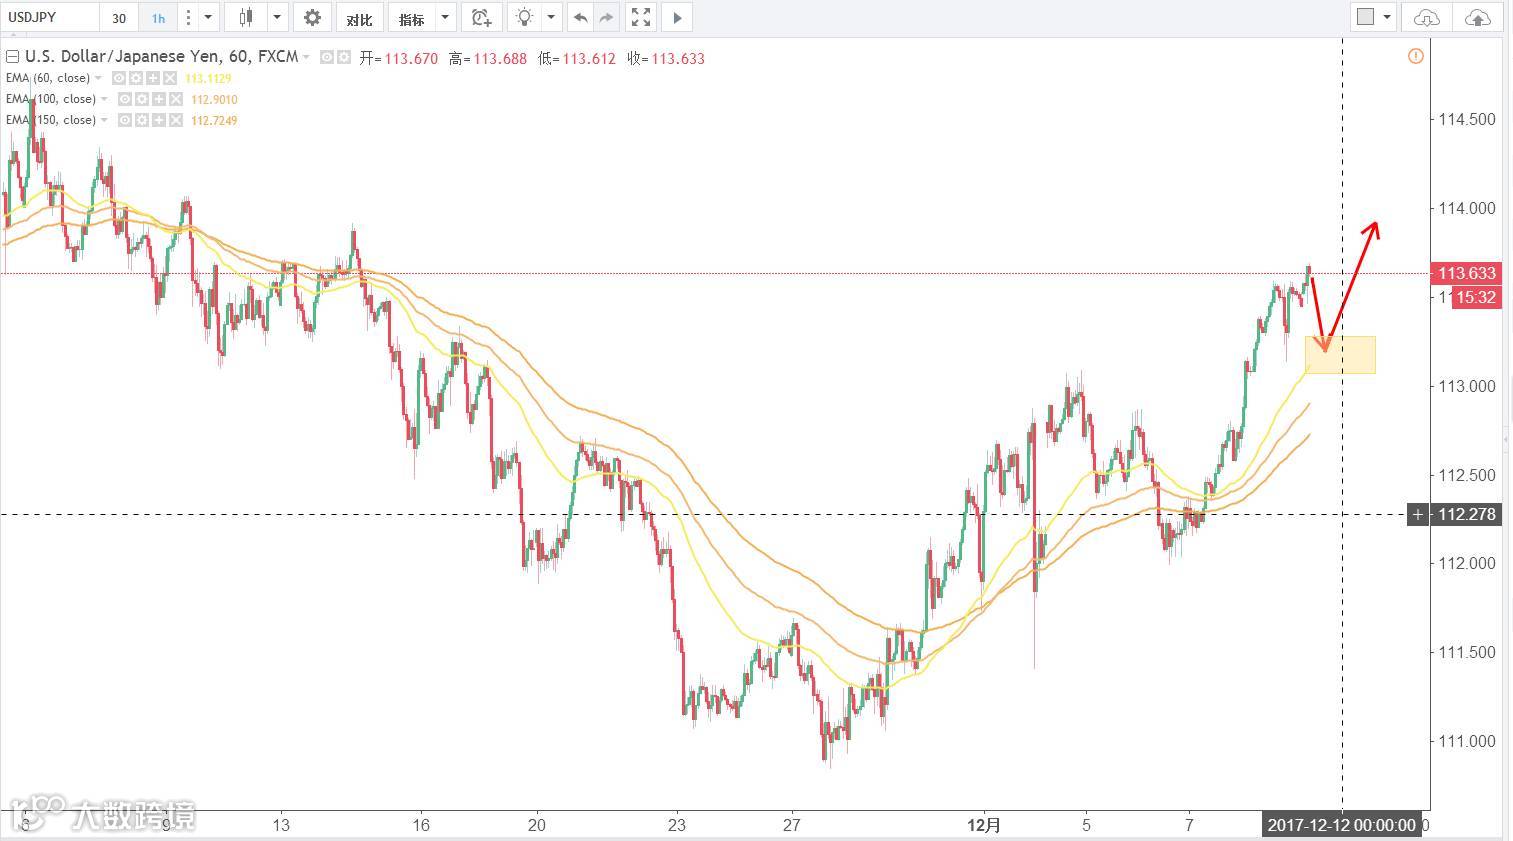Collapse the chart legend with minus box

(x=12, y=57)
